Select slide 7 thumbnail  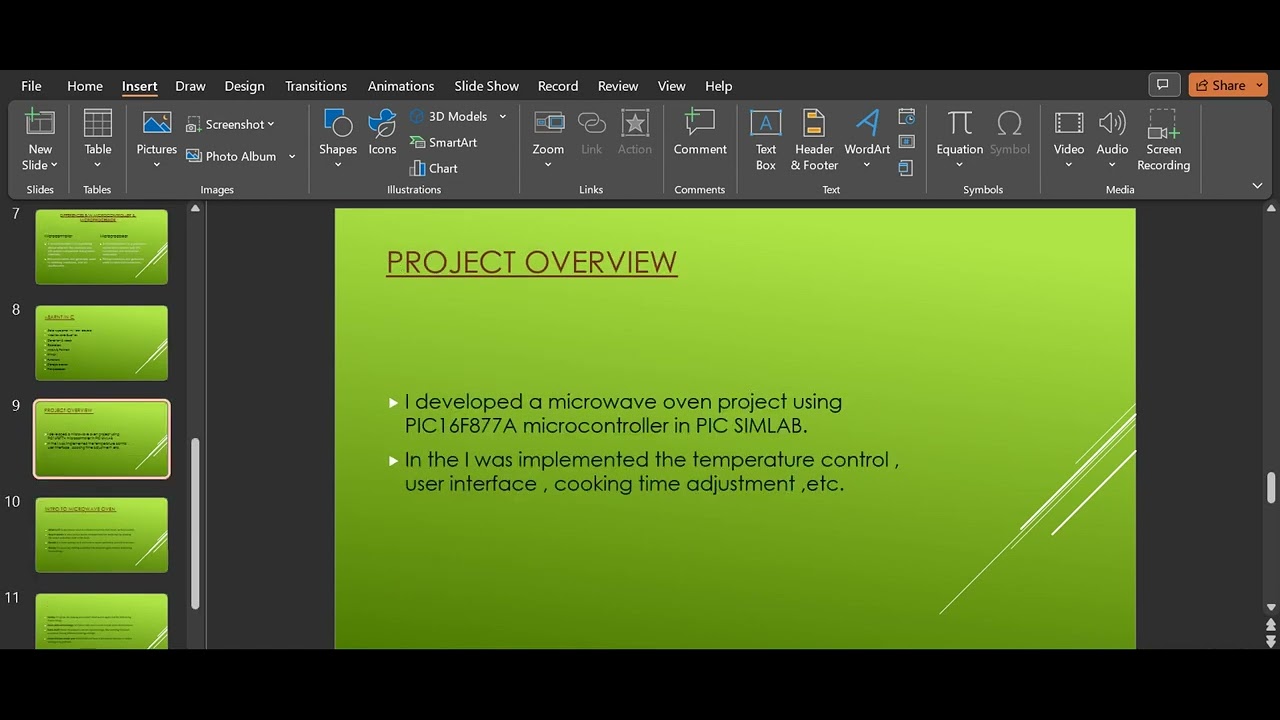click(x=102, y=246)
